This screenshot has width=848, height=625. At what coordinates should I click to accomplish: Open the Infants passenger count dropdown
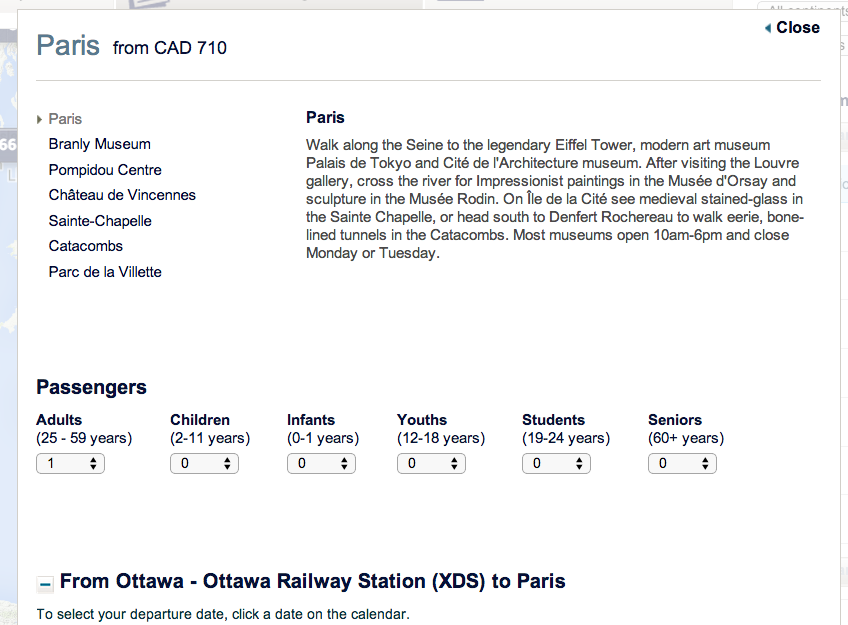pos(321,463)
